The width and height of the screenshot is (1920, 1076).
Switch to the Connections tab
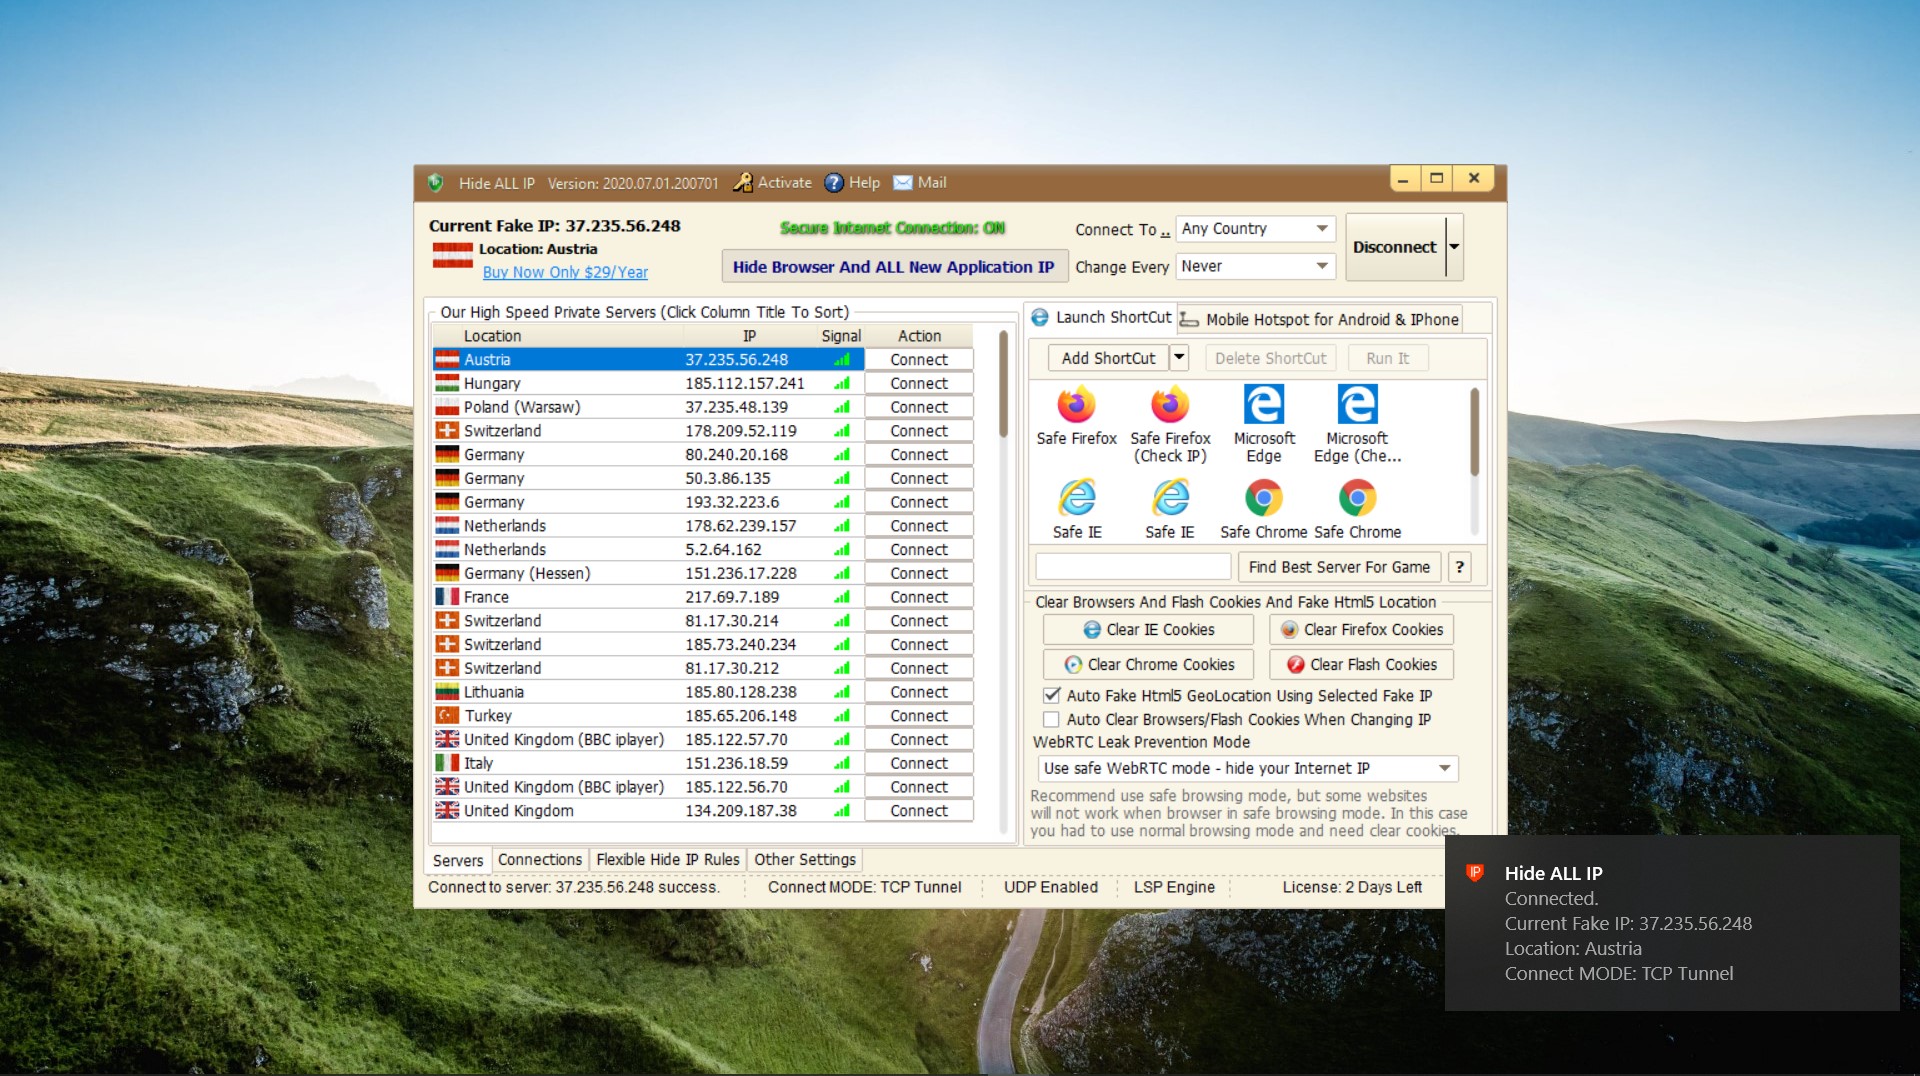pyautogui.click(x=539, y=860)
